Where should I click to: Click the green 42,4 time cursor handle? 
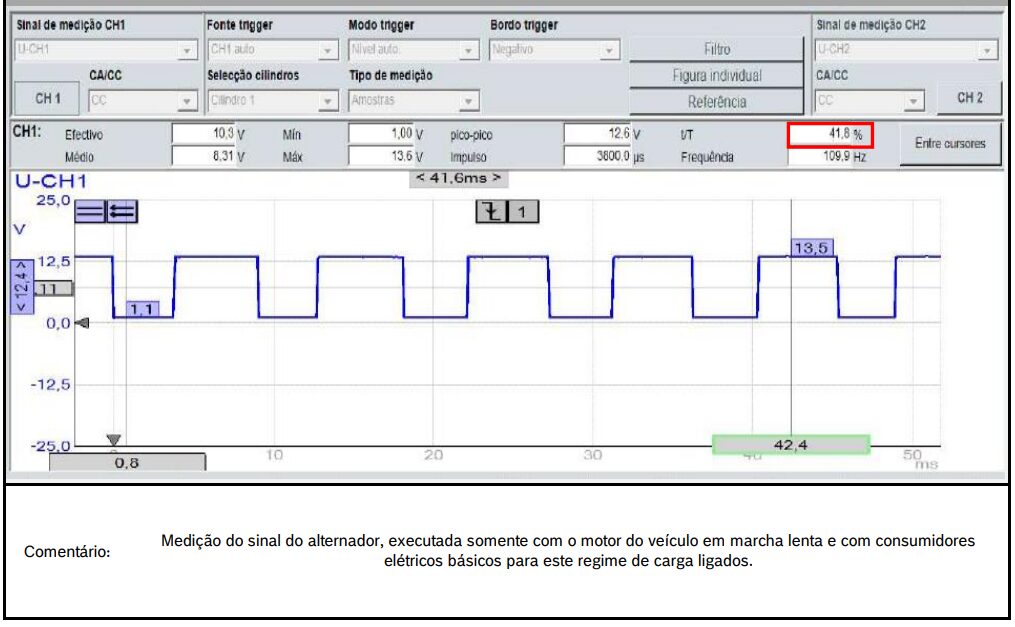pyautogui.click(x=790, y=443)
